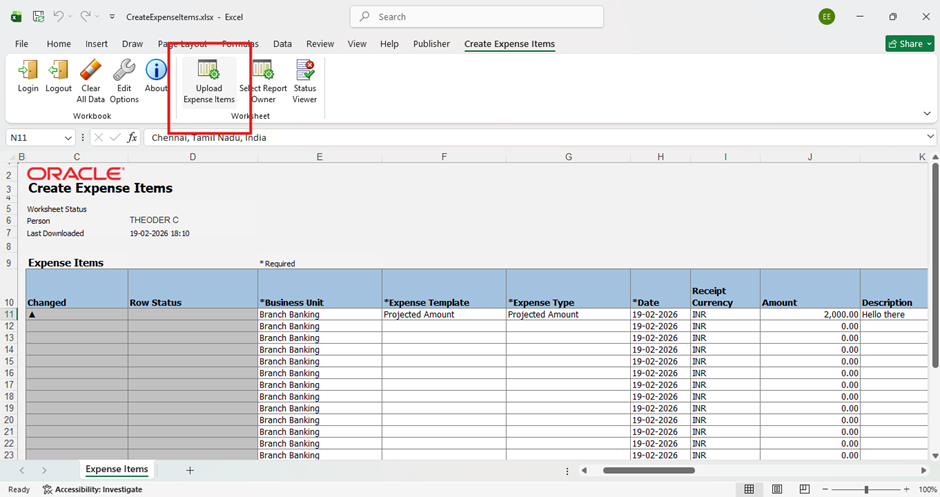Open the Share button dropdown
Viewport: 940px width, 497px height.
coord(929,44)
